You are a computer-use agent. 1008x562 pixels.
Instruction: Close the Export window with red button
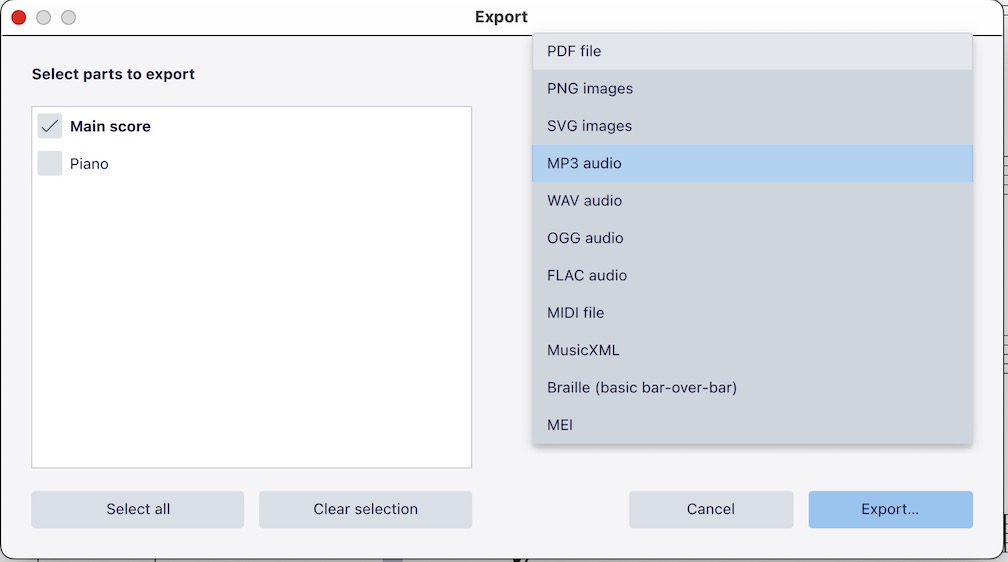coord(19,17)
